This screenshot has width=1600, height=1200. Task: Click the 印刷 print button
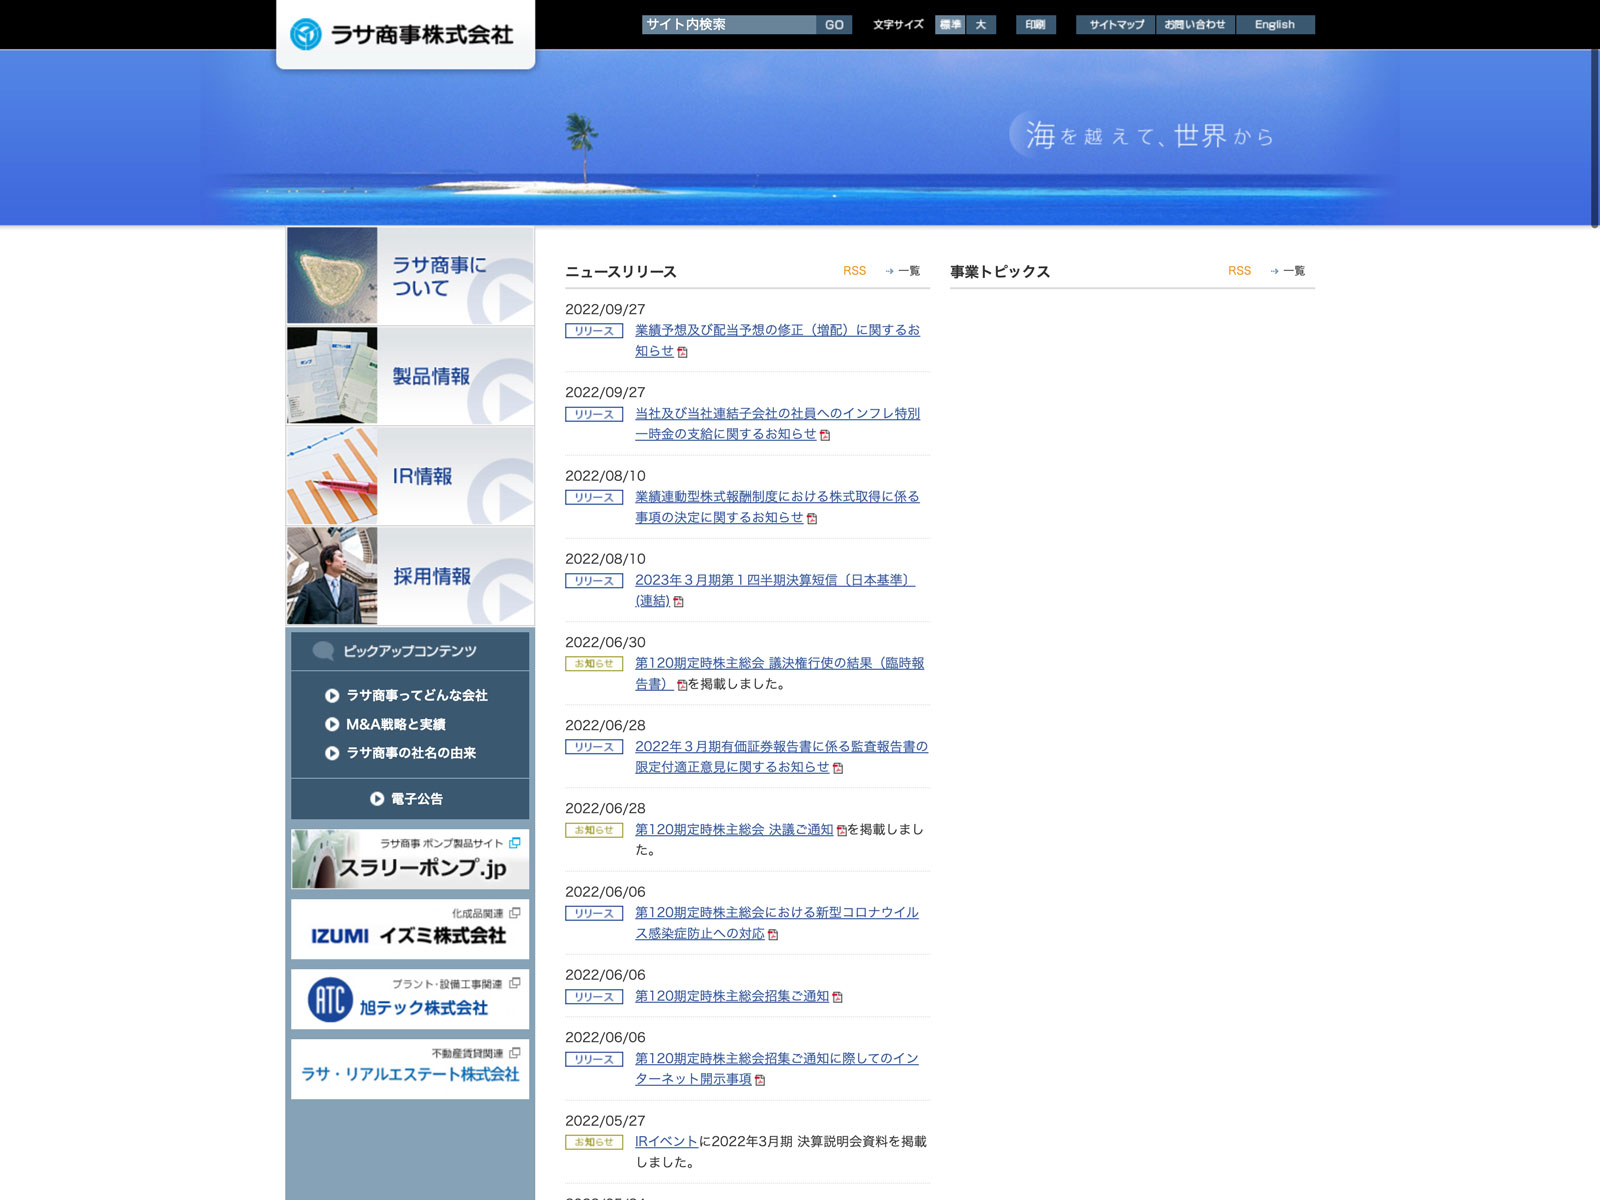click(1035, 25)
